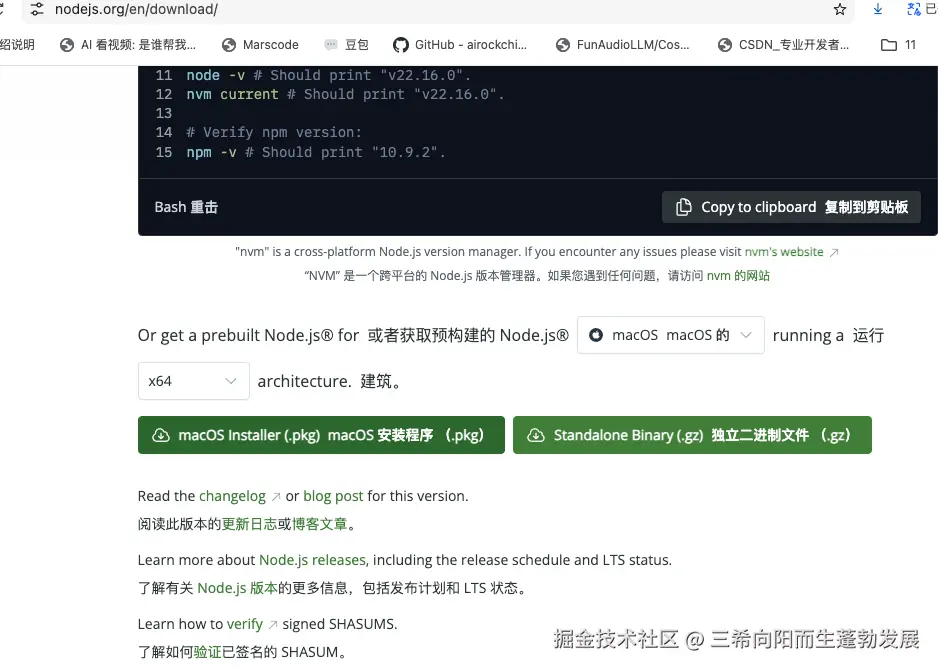Click the site settings icon in address bar
The height and width of the screenshot is (669, 938).
(x=37, y=9)
